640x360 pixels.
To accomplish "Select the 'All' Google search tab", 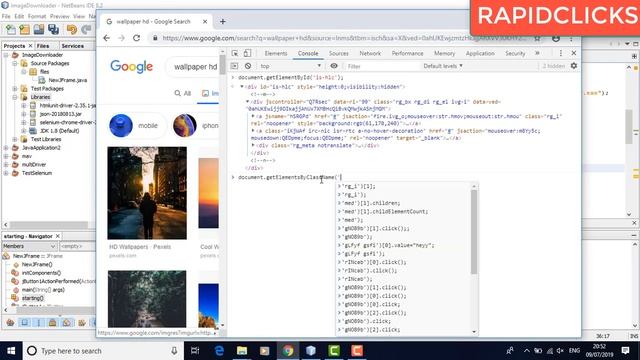I will tap(182, 93).
